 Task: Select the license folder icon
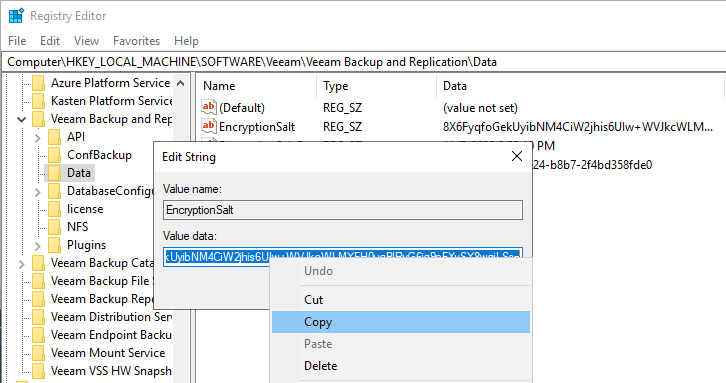54,209
